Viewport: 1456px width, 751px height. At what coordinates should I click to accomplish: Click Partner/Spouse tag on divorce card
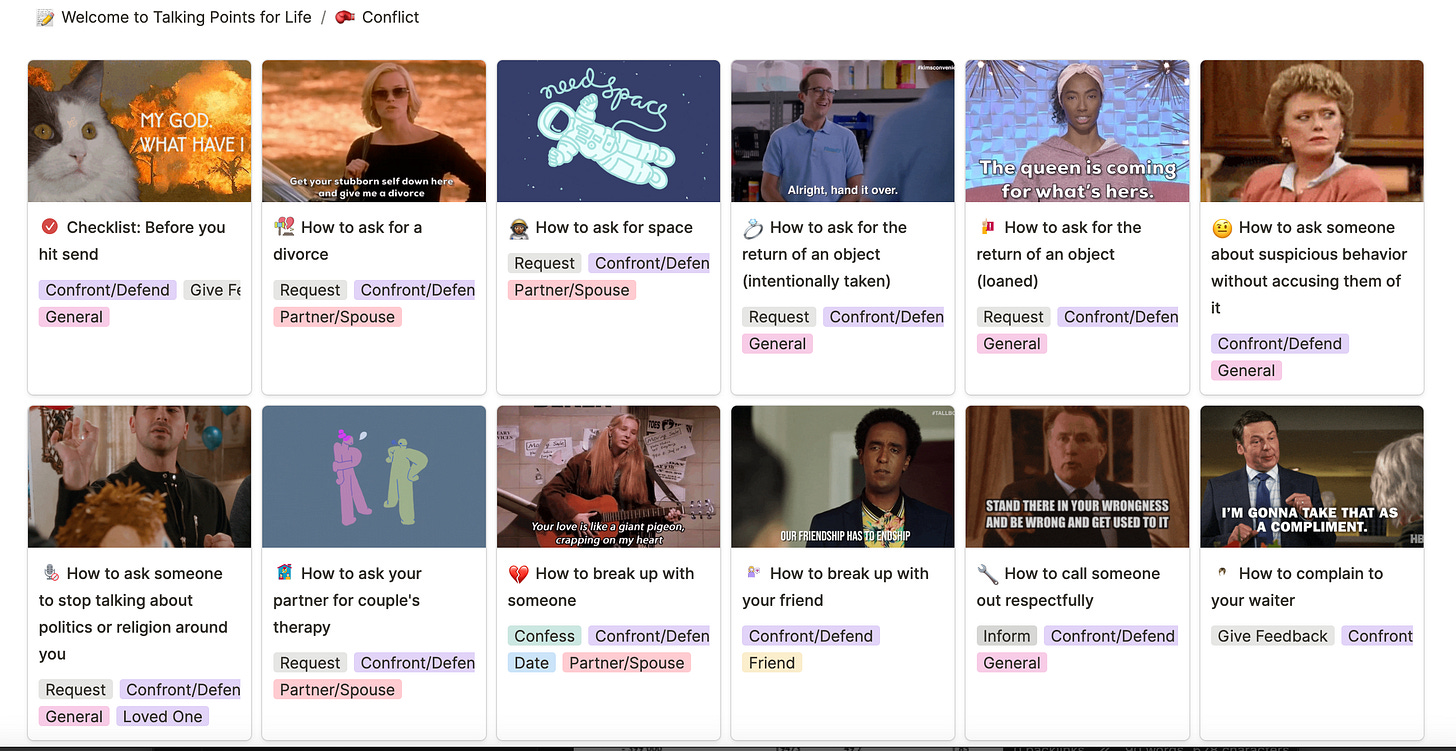click(x=337, y=317)
